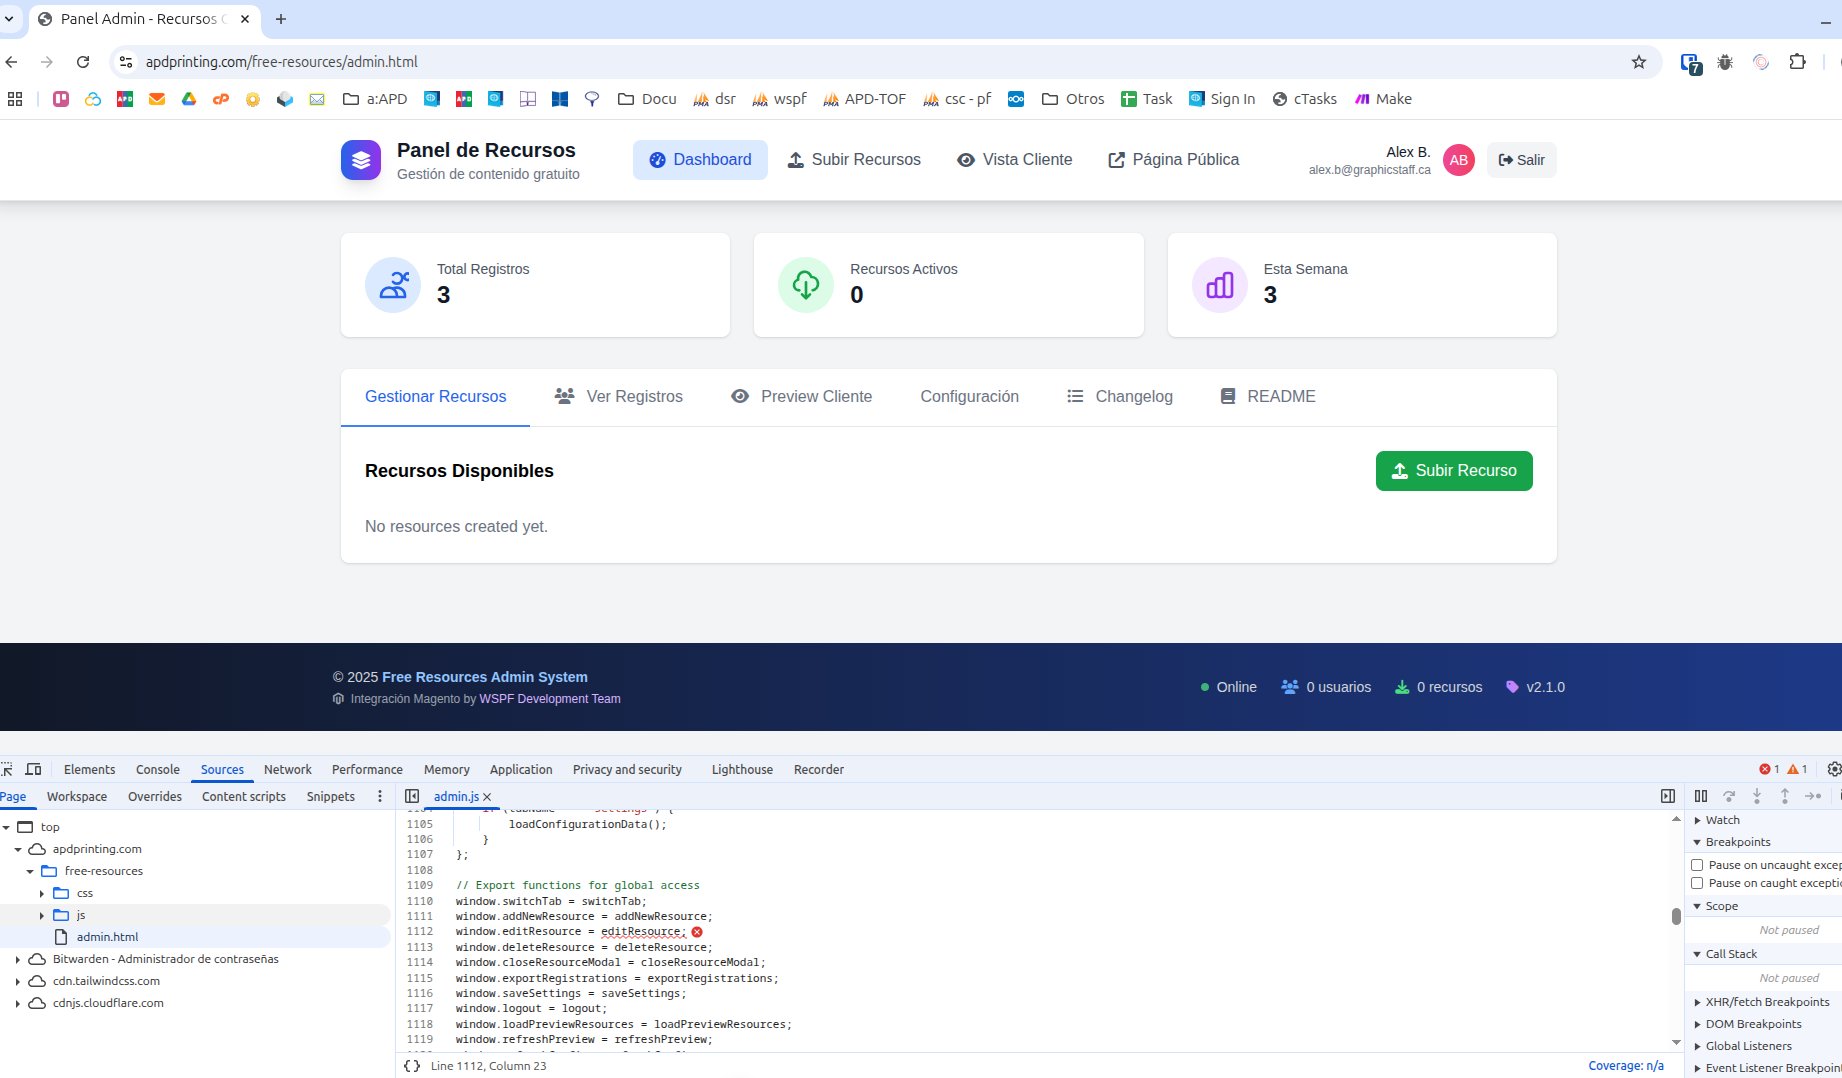Enable Pause on uncaught exceptions checkbox
Image resolution: width=1842 pixels, height=1078 pixels.
coord(1697,865)
